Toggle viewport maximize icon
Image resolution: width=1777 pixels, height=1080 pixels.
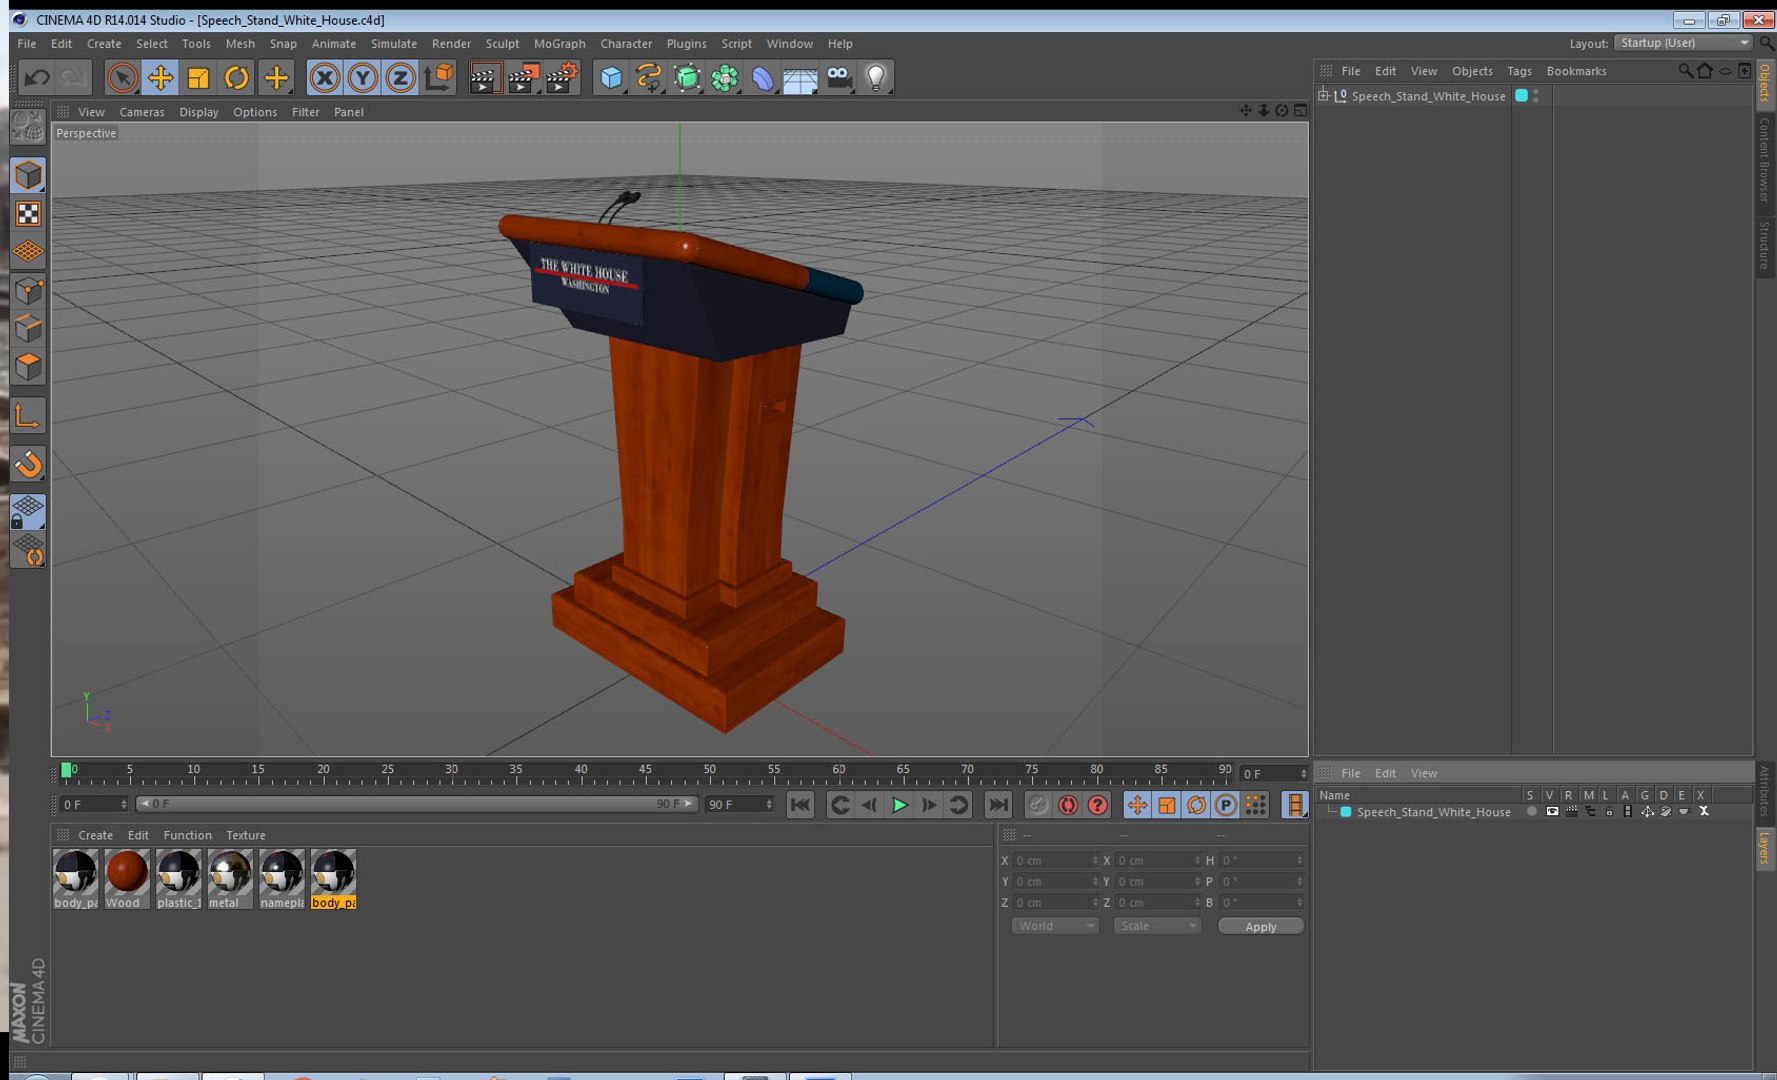point(1300,111)
